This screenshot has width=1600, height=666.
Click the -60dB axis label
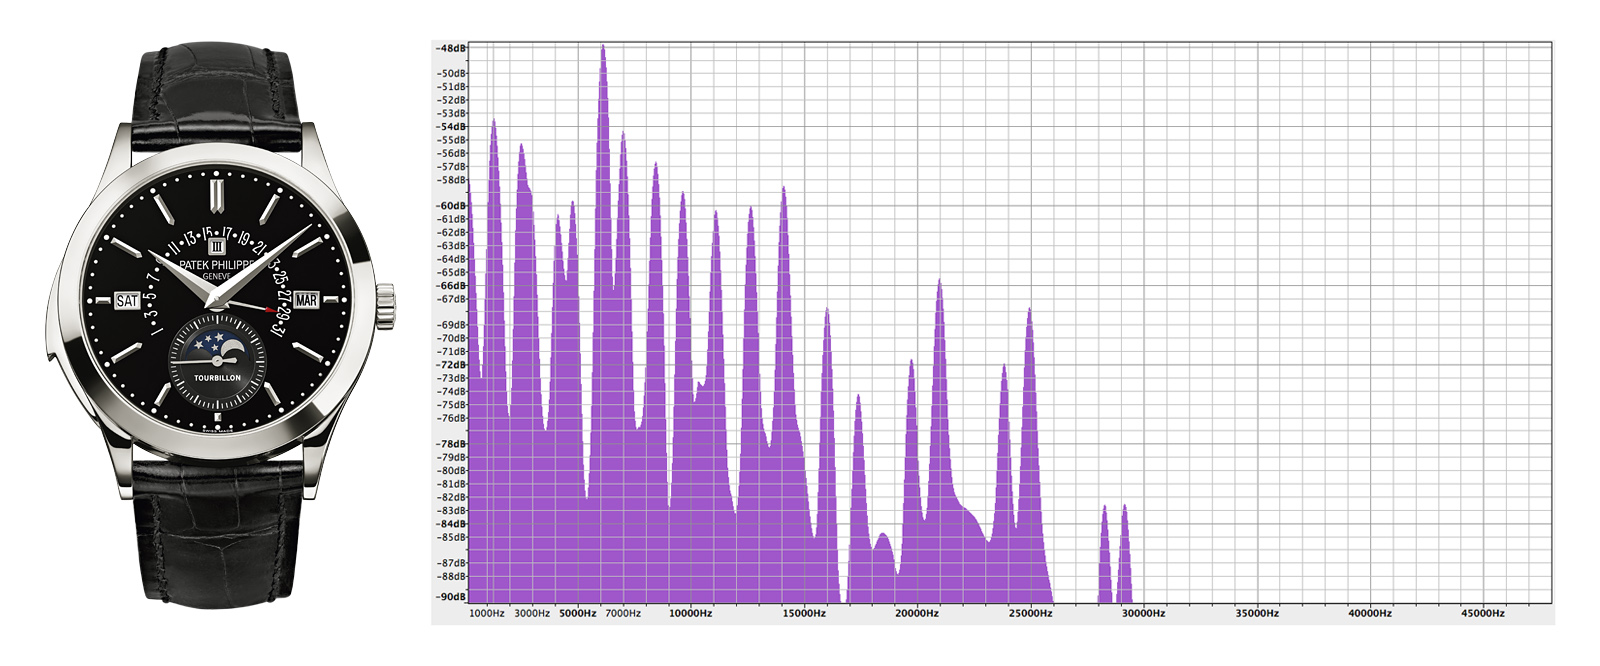point(451,205)
